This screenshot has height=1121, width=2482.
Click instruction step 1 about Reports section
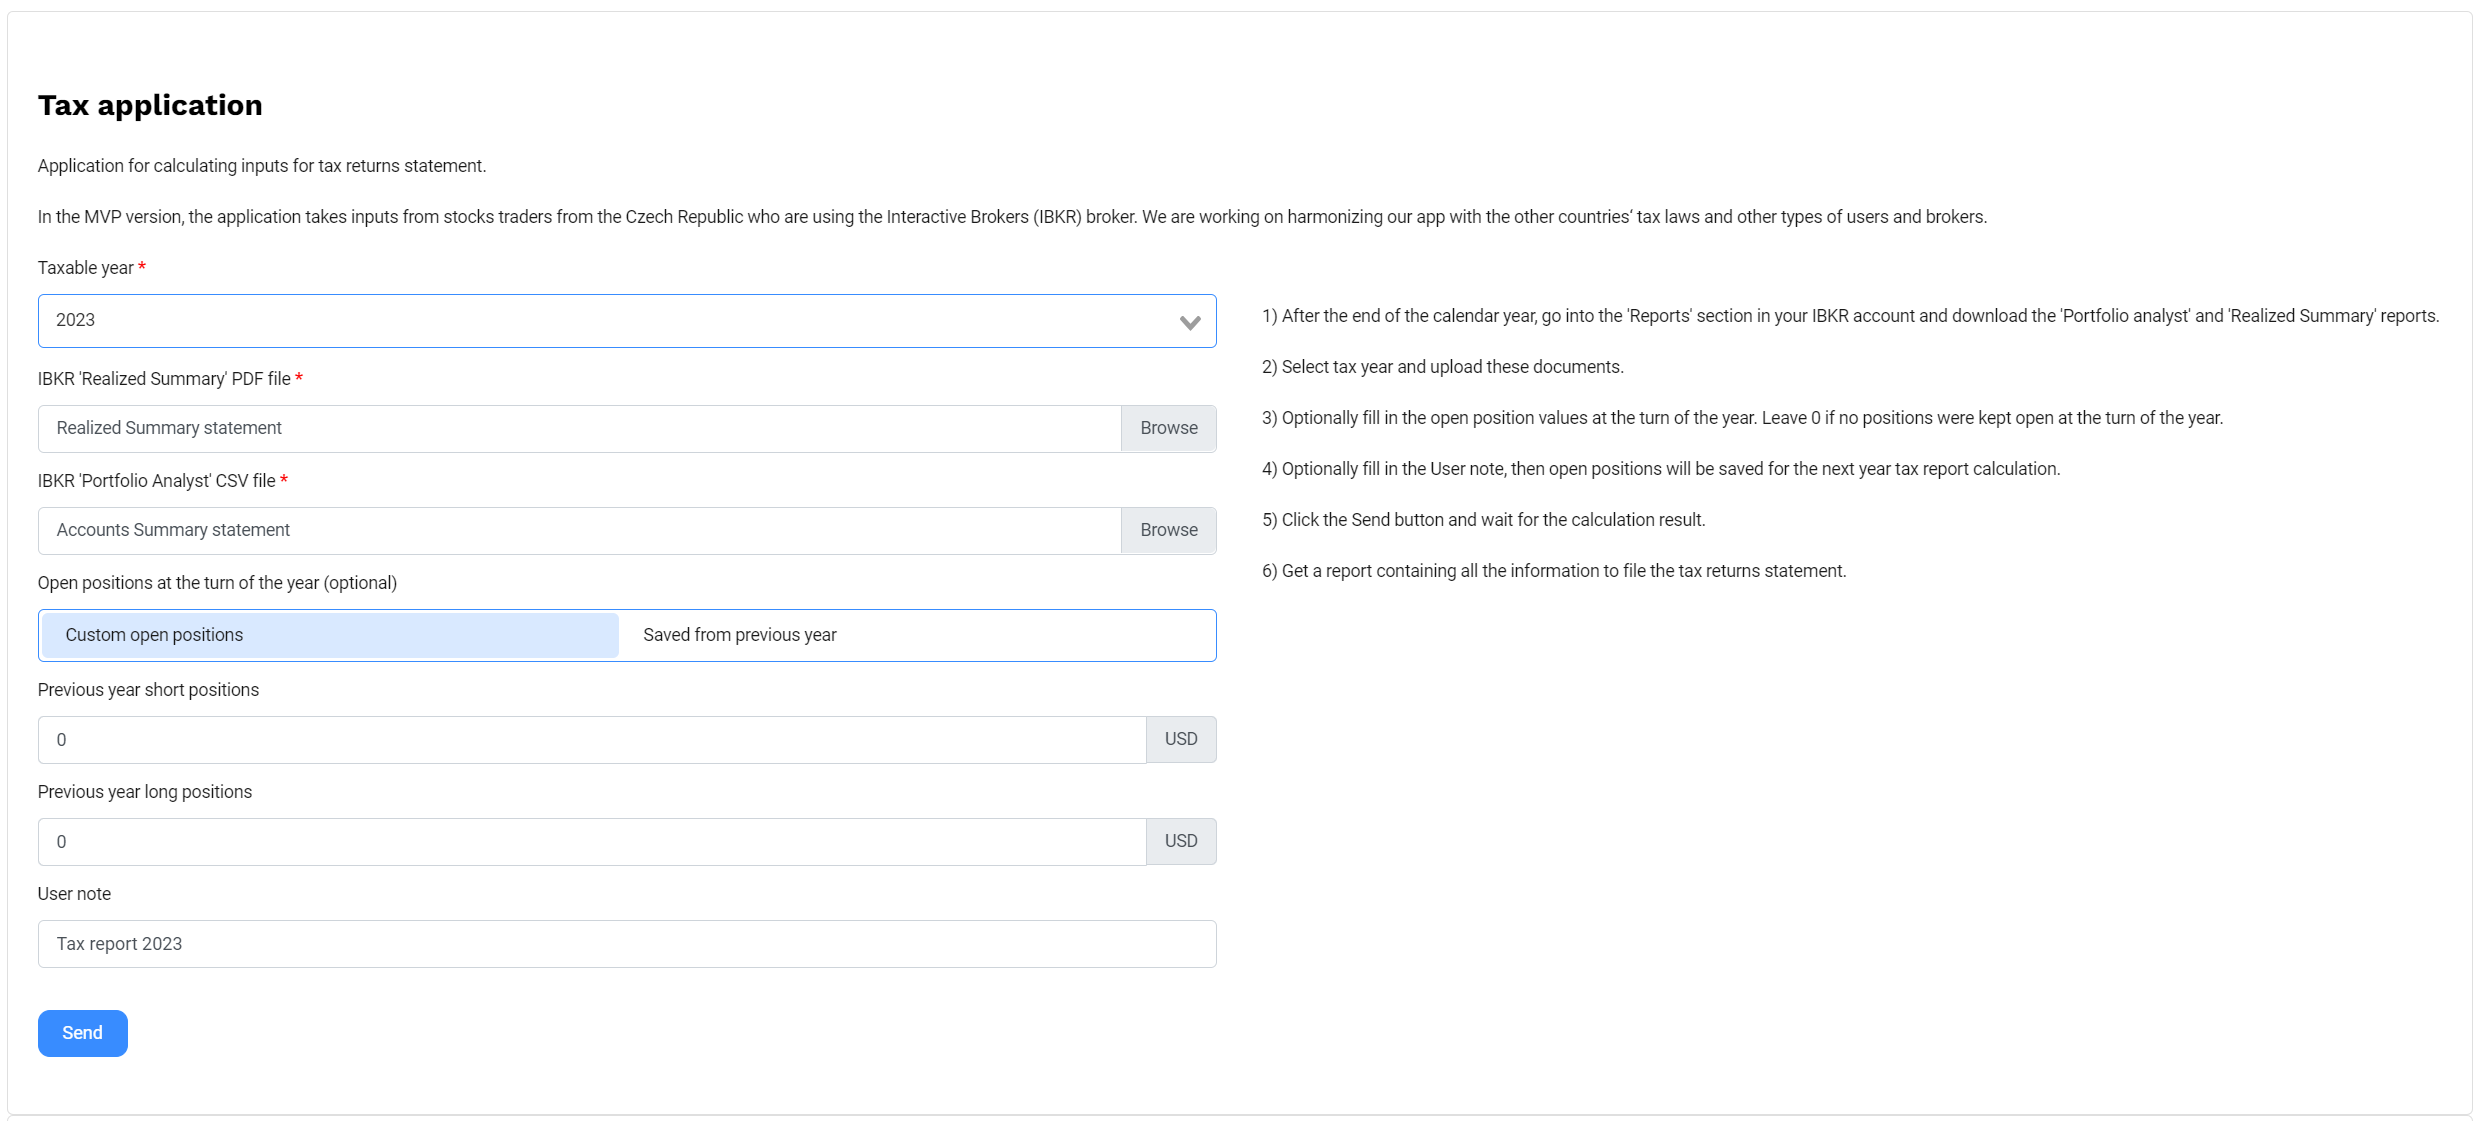tap(1850, 316)
